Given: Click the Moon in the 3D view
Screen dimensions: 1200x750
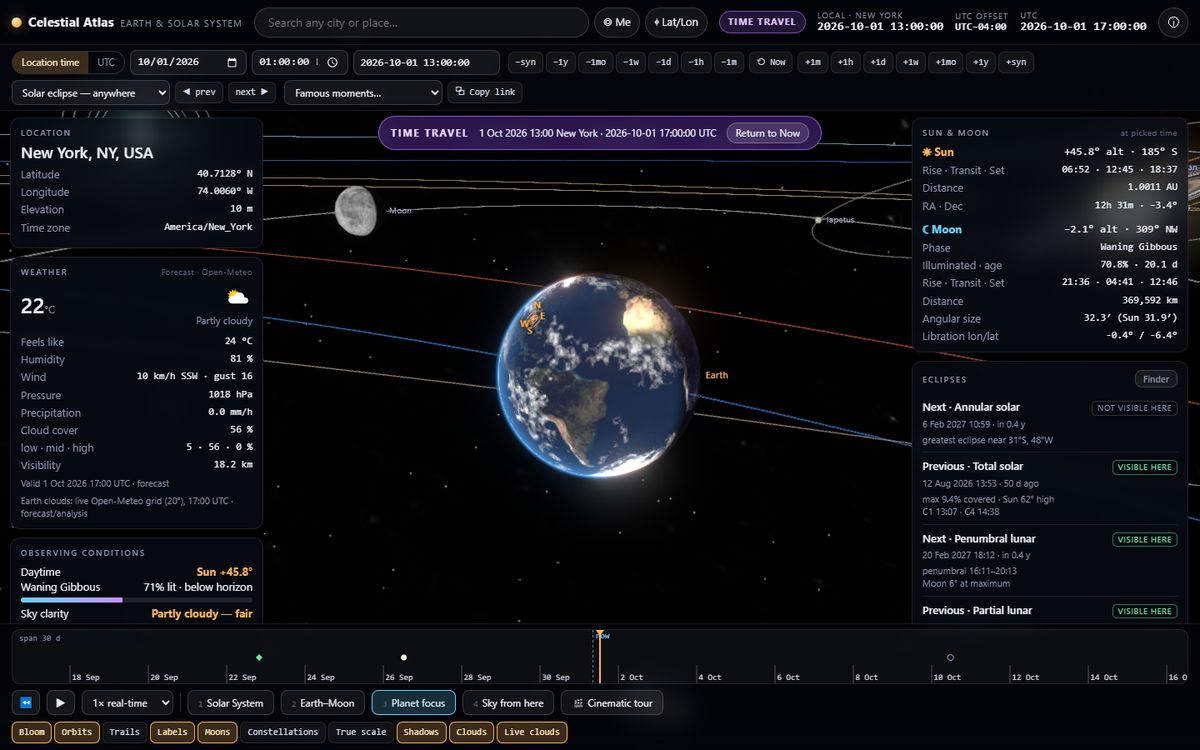Looking at the screenshot, I should [355, 210].
